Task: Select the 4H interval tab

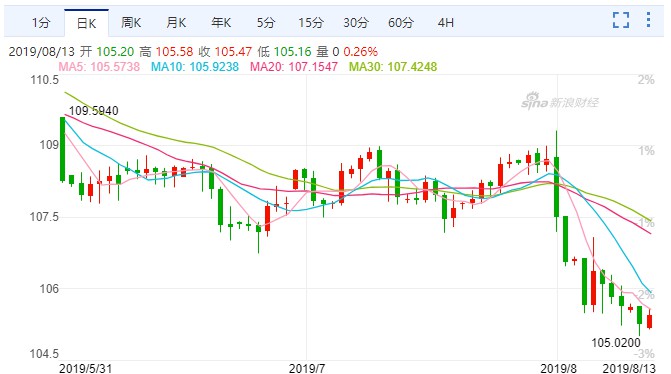Action: pos(445,23)
